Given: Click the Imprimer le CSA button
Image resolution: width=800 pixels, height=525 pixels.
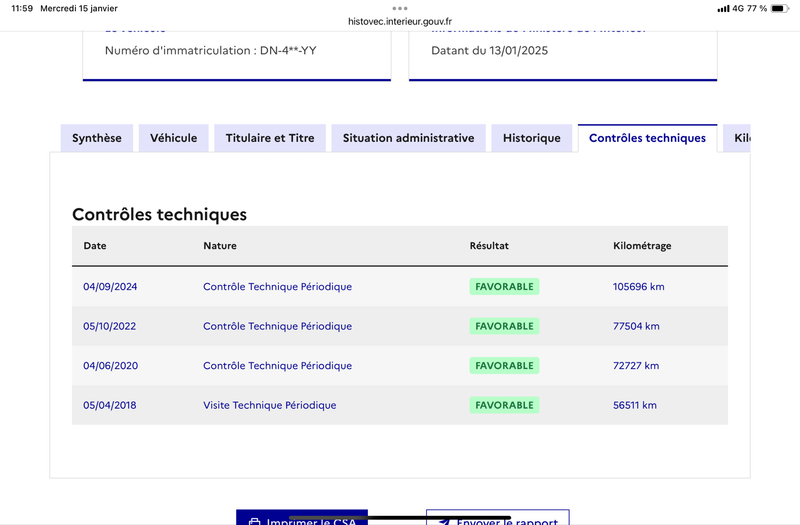Looking at the screenshot, I should pyautogui.click(x=302, y=517).
